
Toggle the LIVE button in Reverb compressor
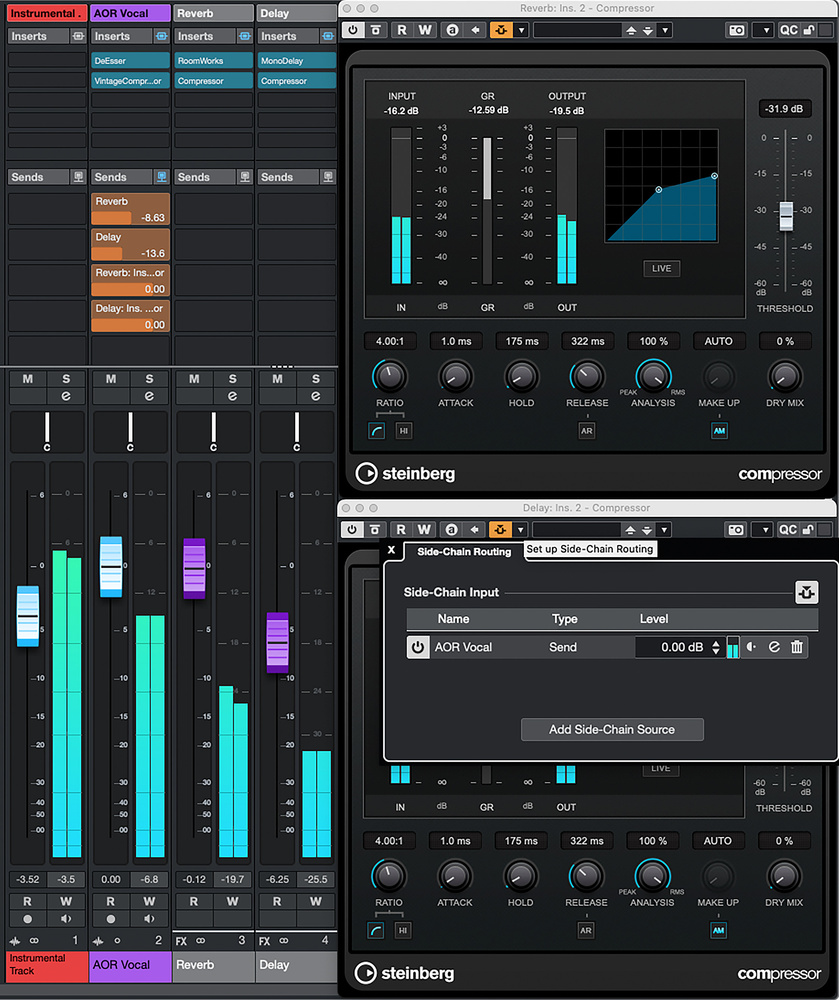(661, 268)
